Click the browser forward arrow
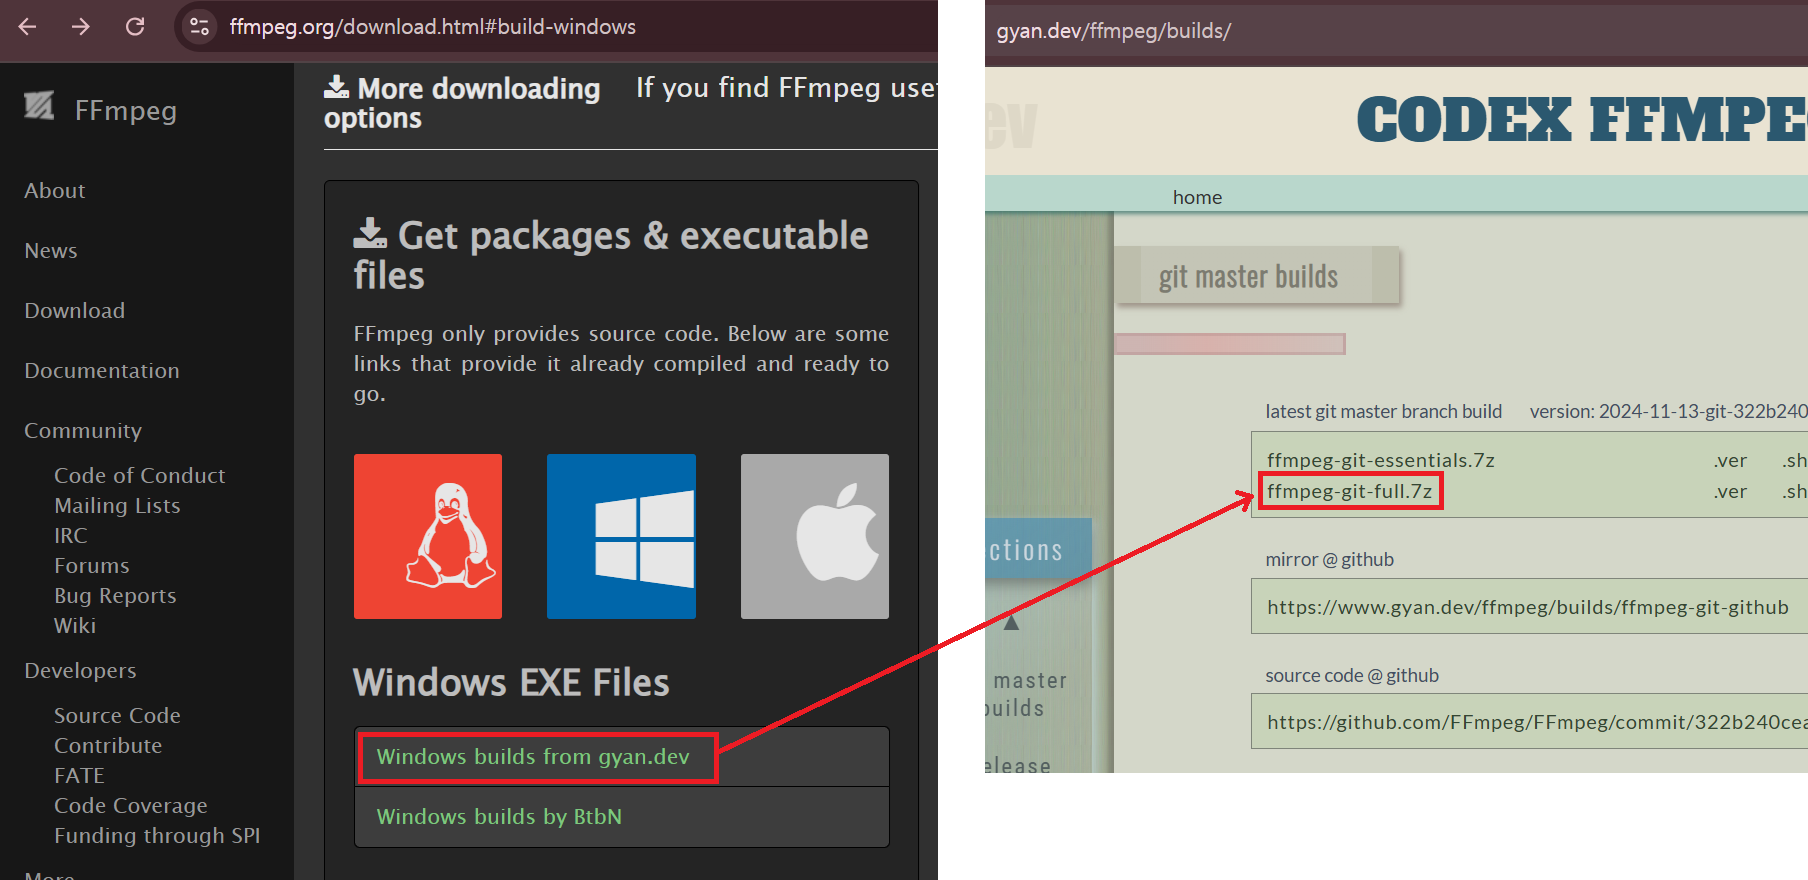This screenshot has height=880, width=1808. tap(81, 27)
